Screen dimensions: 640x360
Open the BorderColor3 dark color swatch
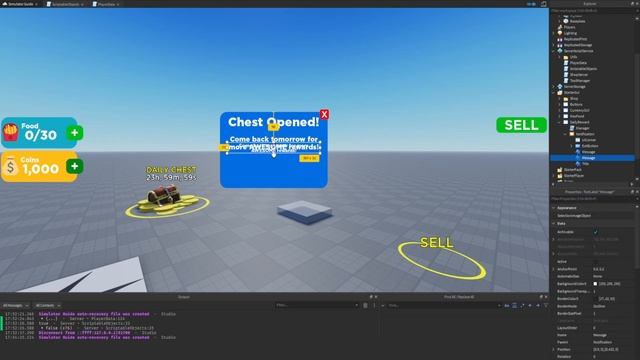[x=596, y=299]
